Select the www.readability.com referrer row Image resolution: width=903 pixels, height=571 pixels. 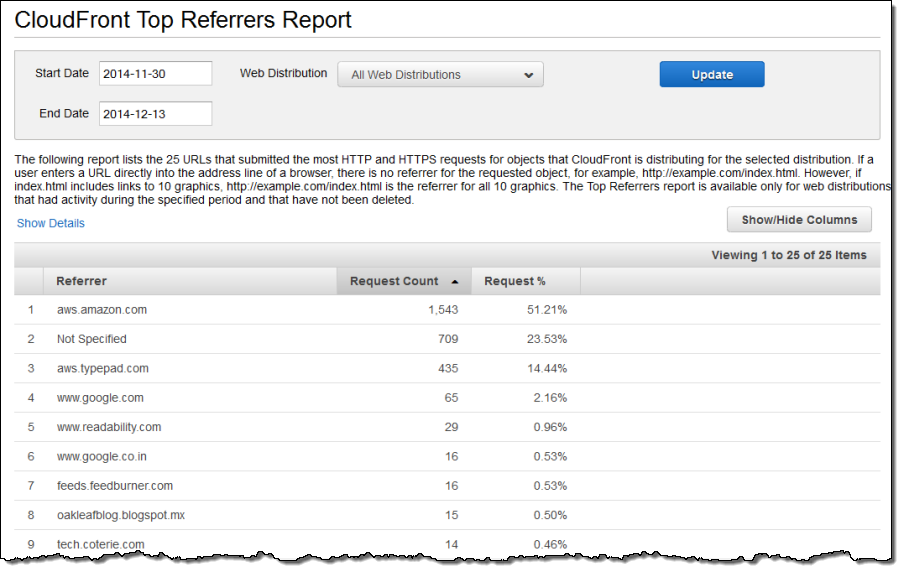click(x=109, y=427)
